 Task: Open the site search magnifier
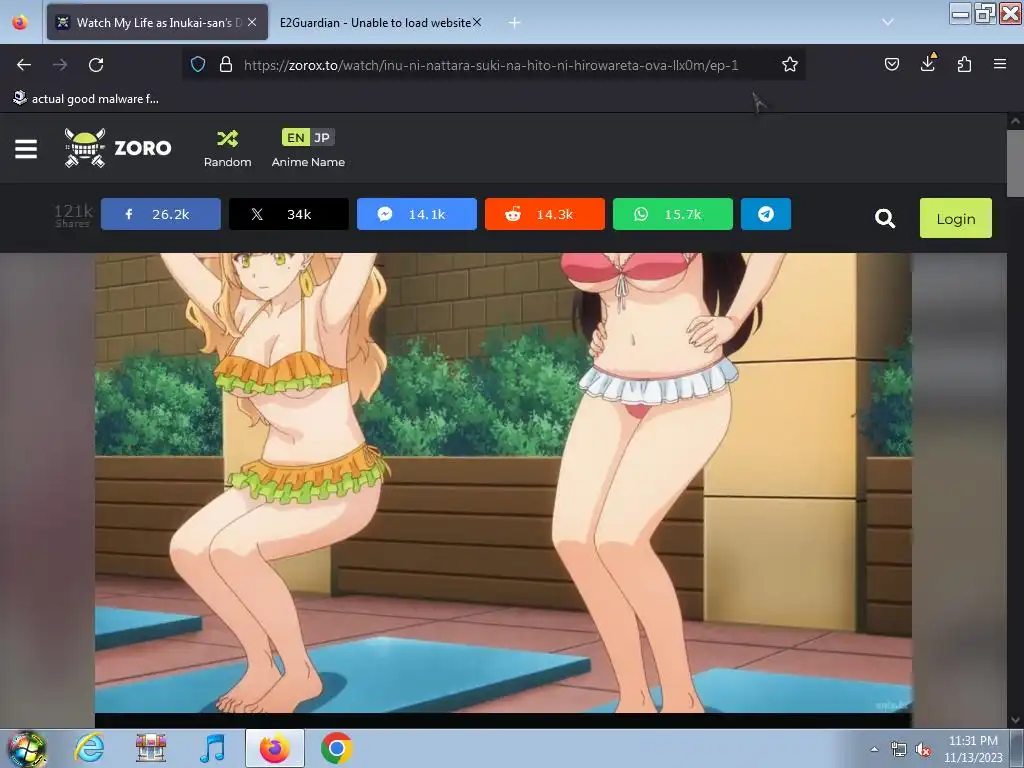tap(884, 218)
